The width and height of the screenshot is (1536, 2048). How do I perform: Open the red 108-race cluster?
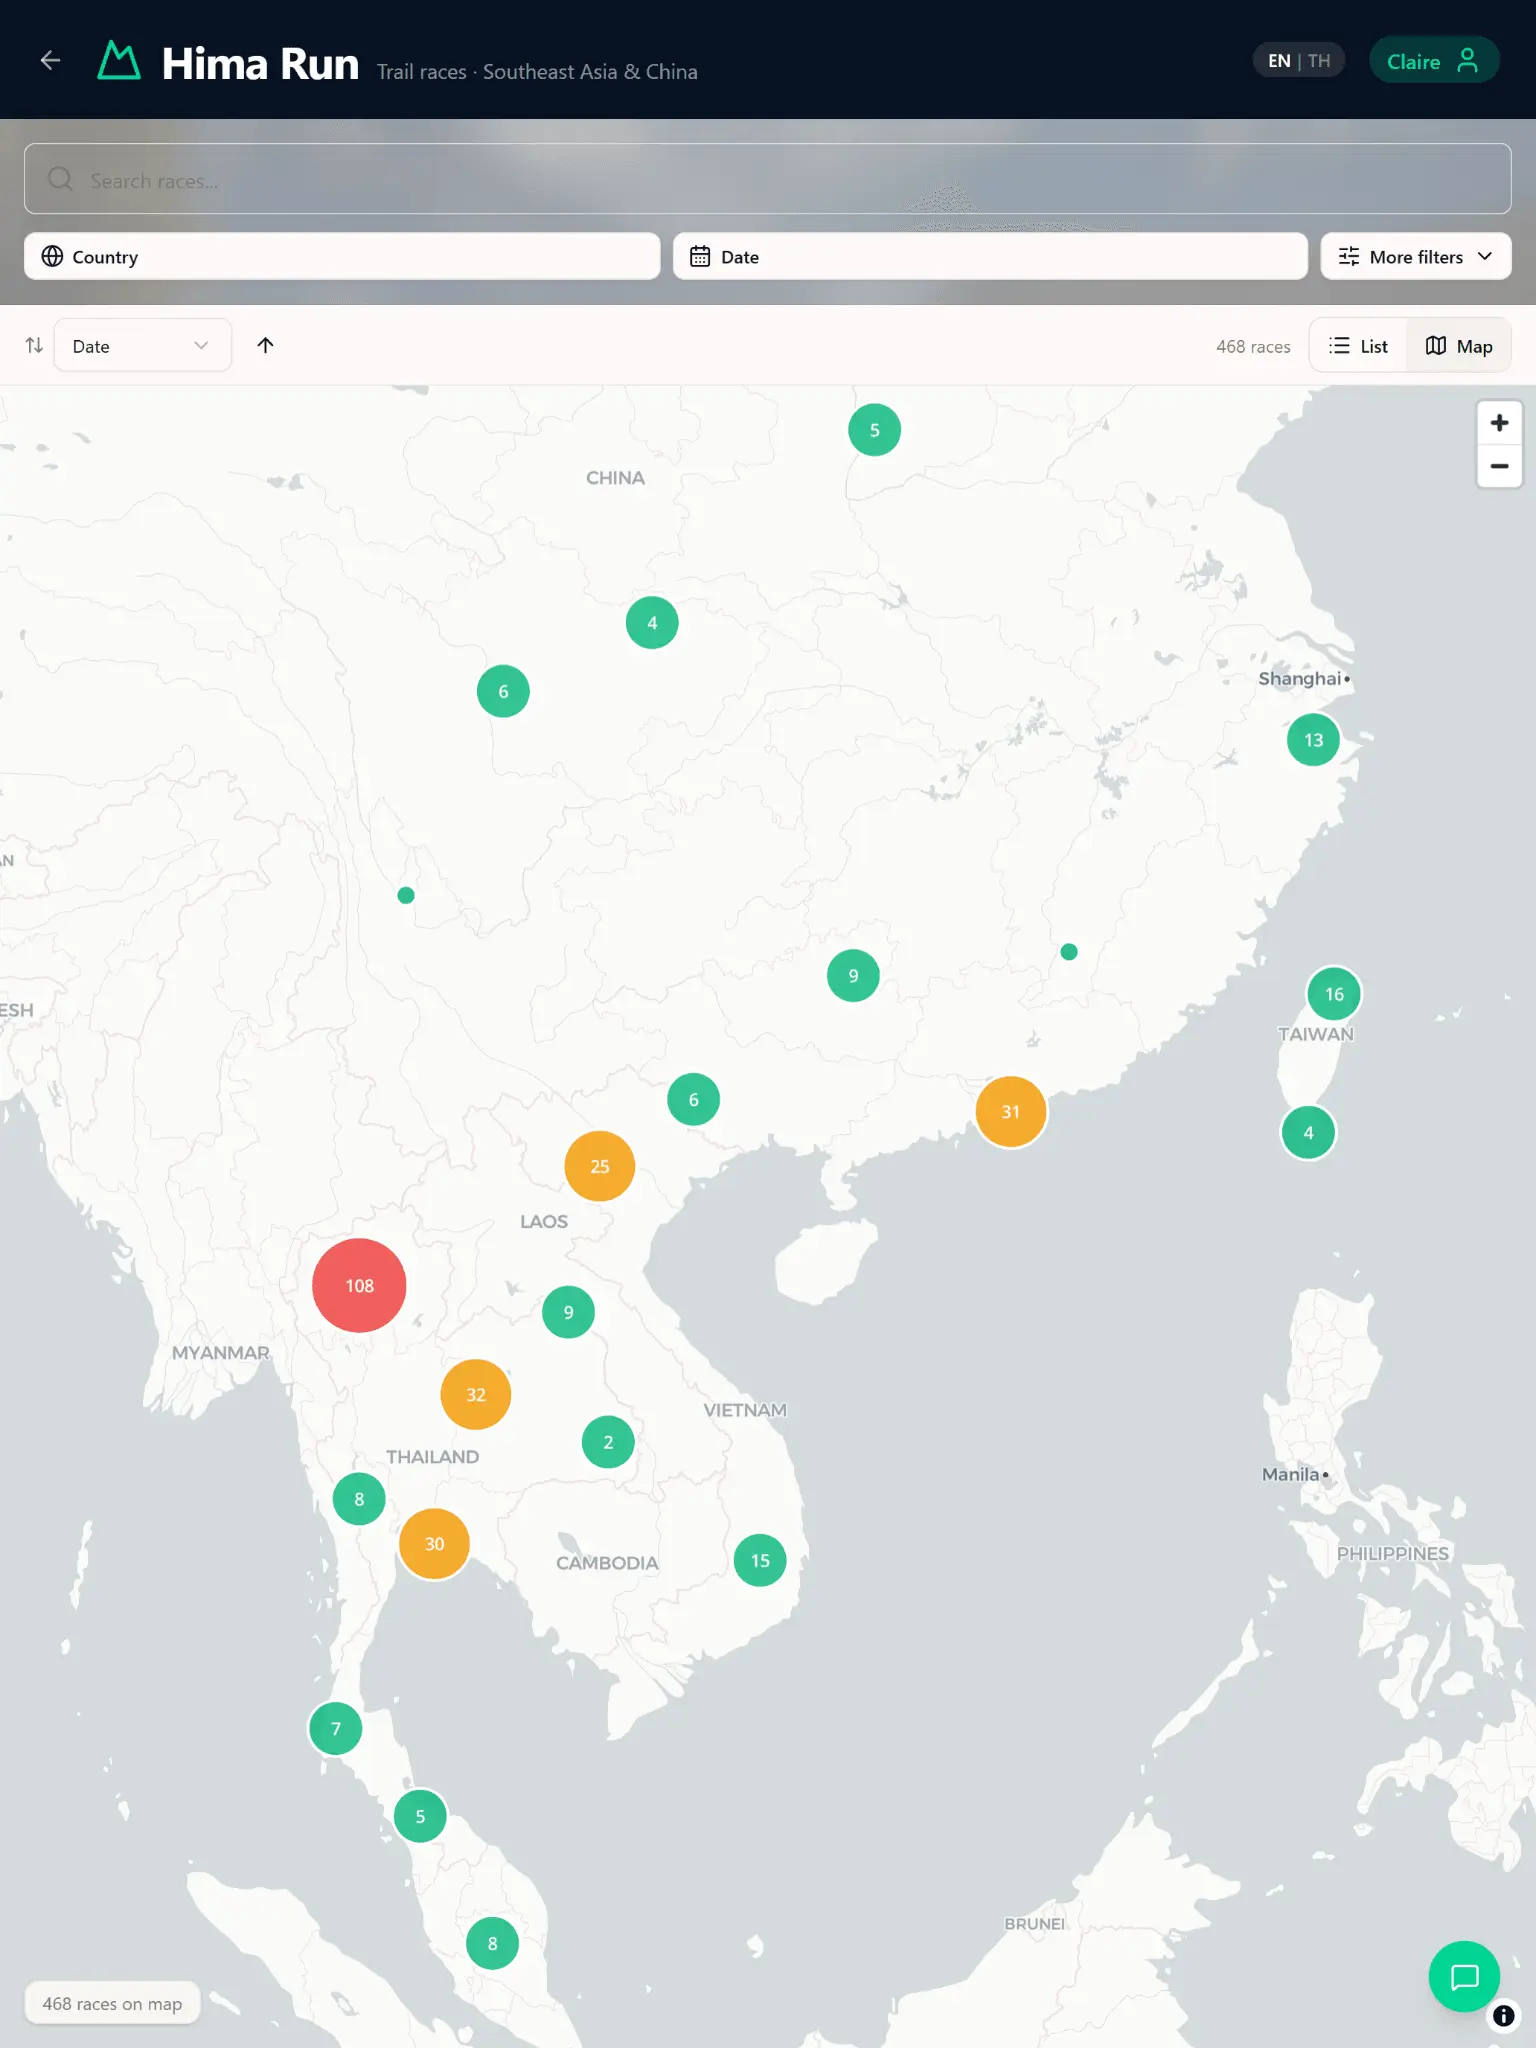tap(359, 1286)
